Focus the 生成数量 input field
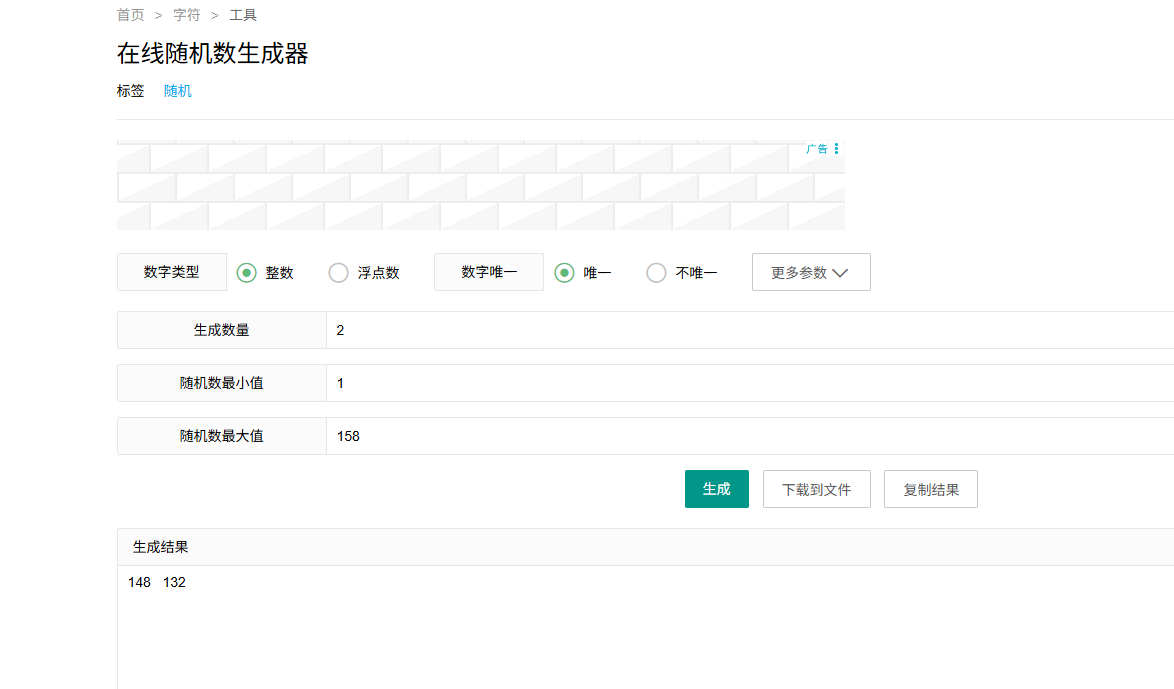1174x689 pixels. point(750,330)
